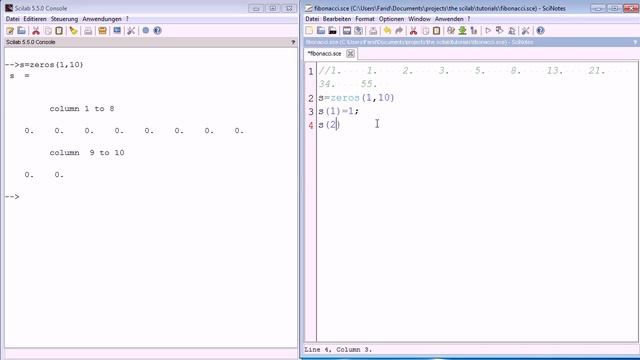Launch SciNotes from the console toolbar
This screenshot has height=360, width=640.
click(10, 31)
